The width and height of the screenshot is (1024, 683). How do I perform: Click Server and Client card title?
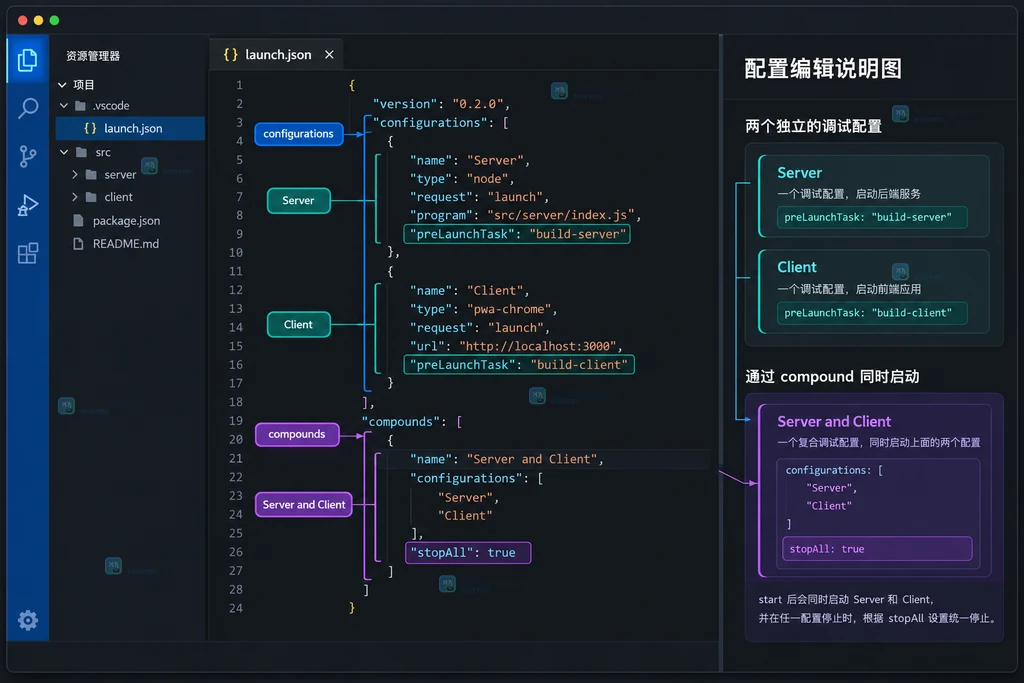(x=834, y=422)
